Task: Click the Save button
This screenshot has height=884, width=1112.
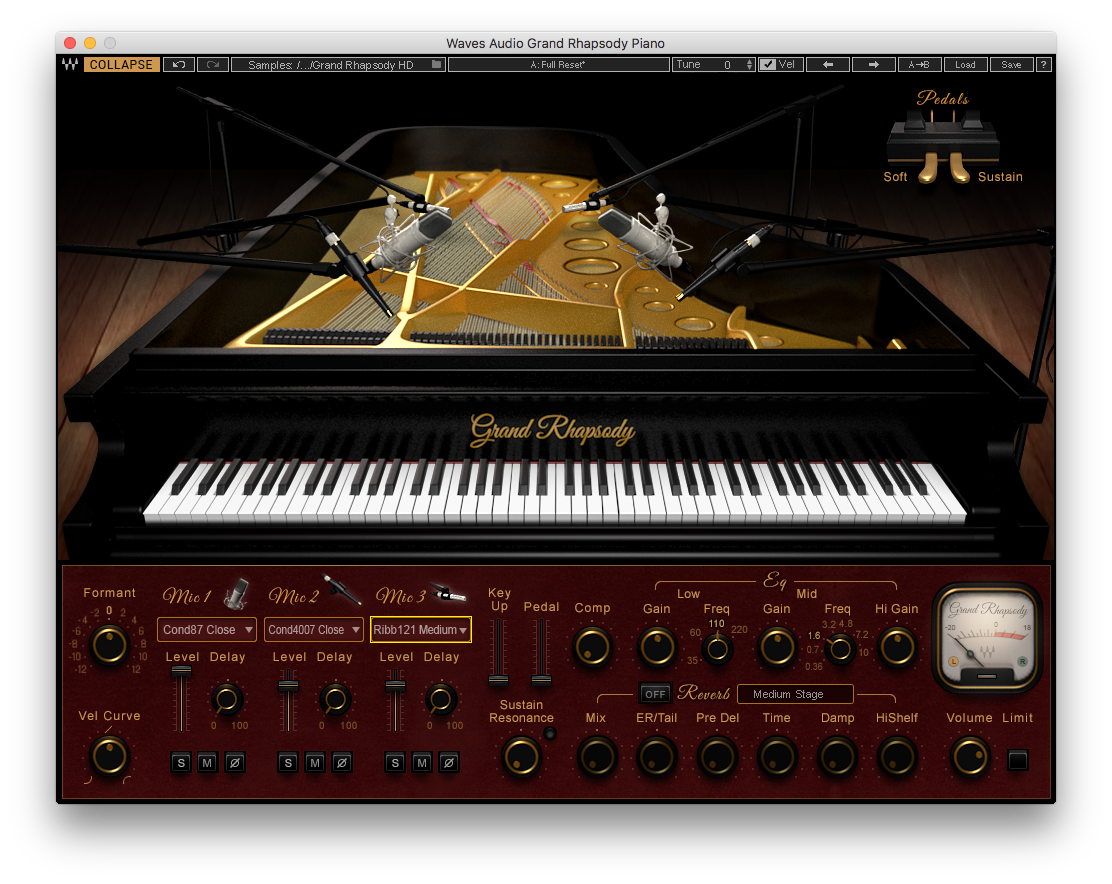Action: click(x=1011, y=65)
